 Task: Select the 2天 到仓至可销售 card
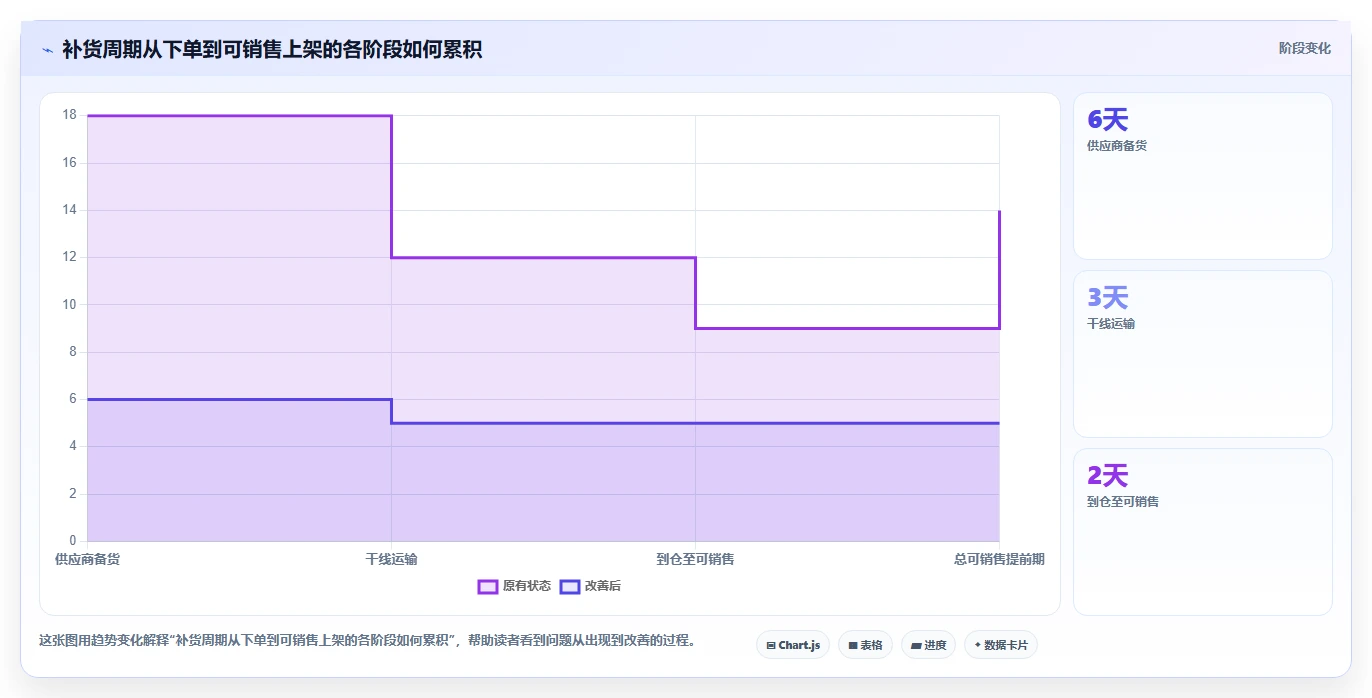pos(1203,532)
